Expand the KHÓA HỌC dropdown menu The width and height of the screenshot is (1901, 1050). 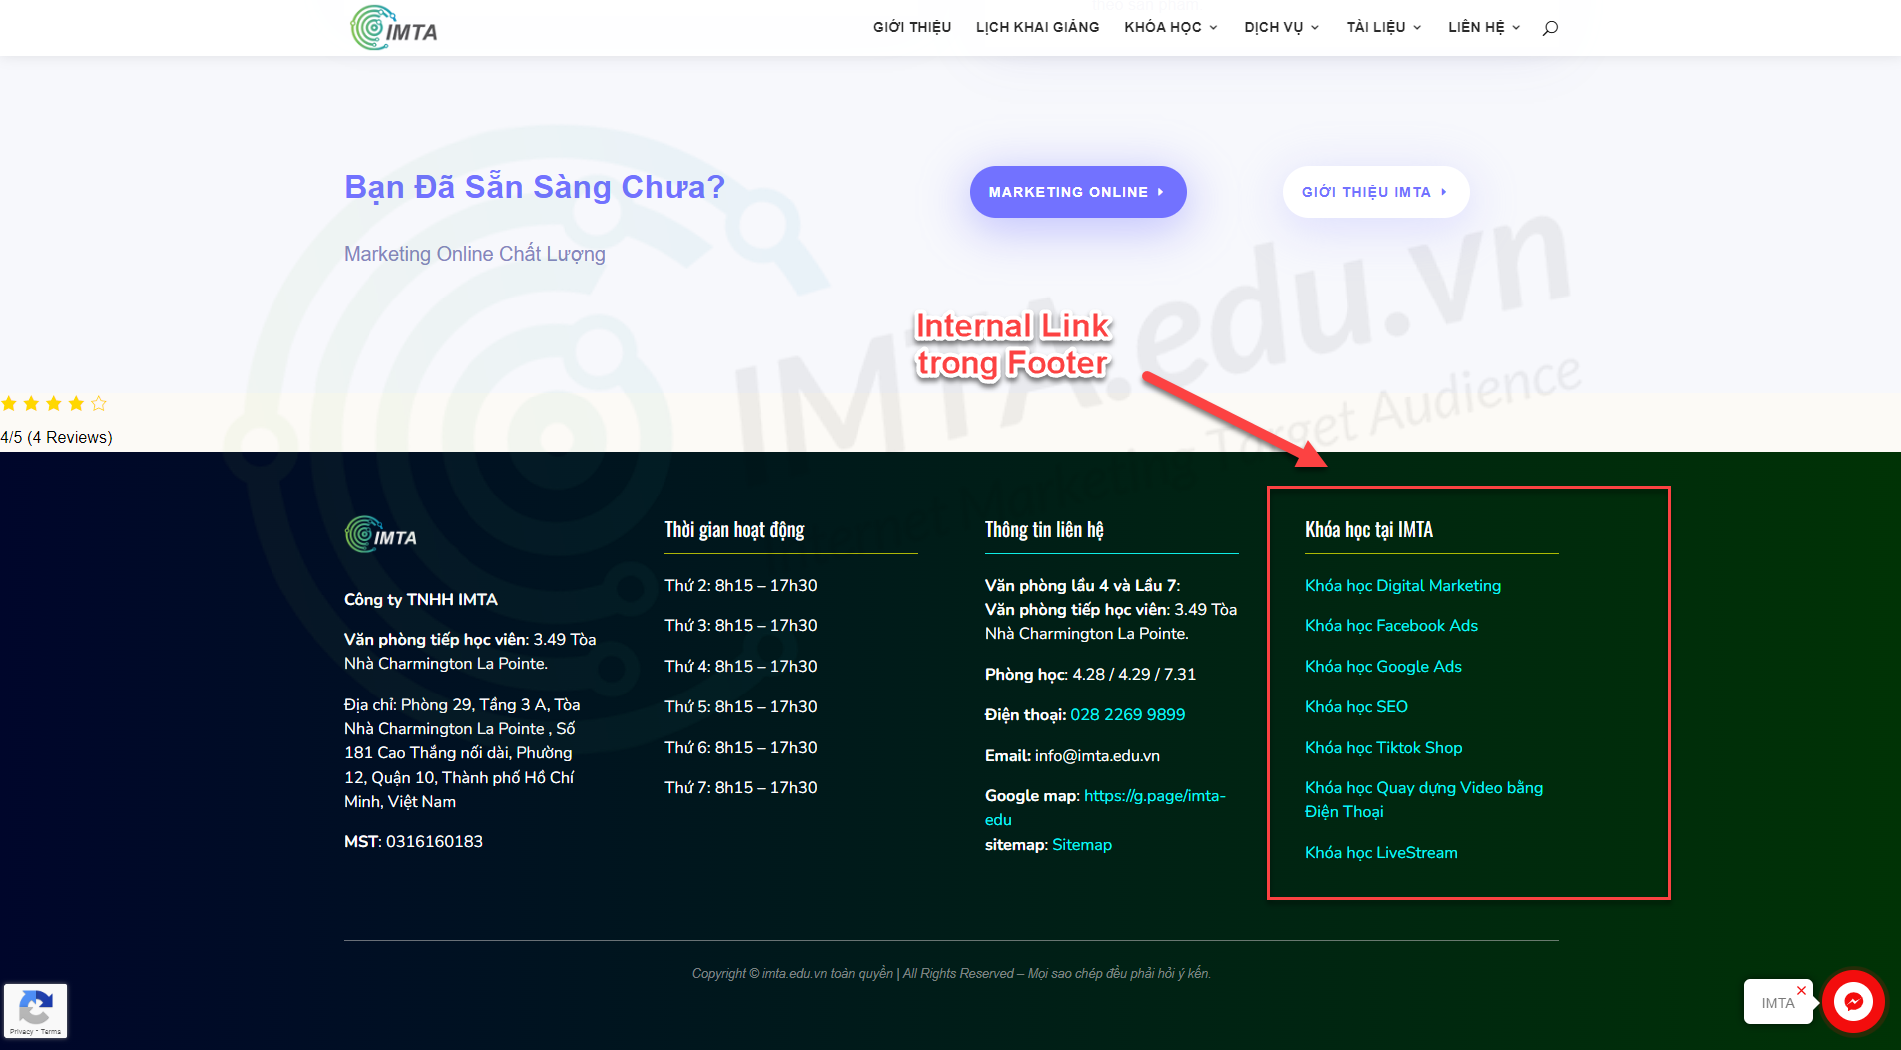click(1171, 27)
